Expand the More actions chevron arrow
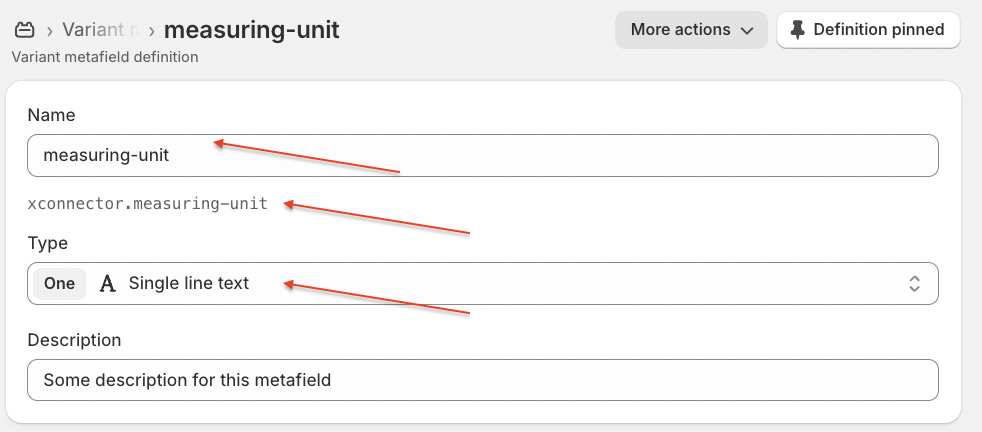This screenshot has width=982, height=432. click(x=746, y=31)
